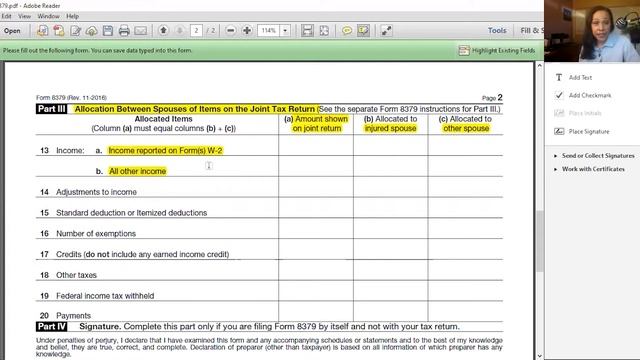Click the fit one full page icon
This screenshot has width=640, height=360.
click(x=324, y=31)
